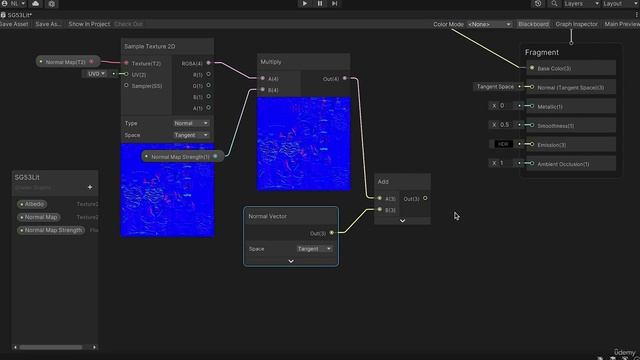Screen dimensions: 640x360
Task: Click the RGBA(4) output port
Action: pyautogui.click(x=209, y=63)
